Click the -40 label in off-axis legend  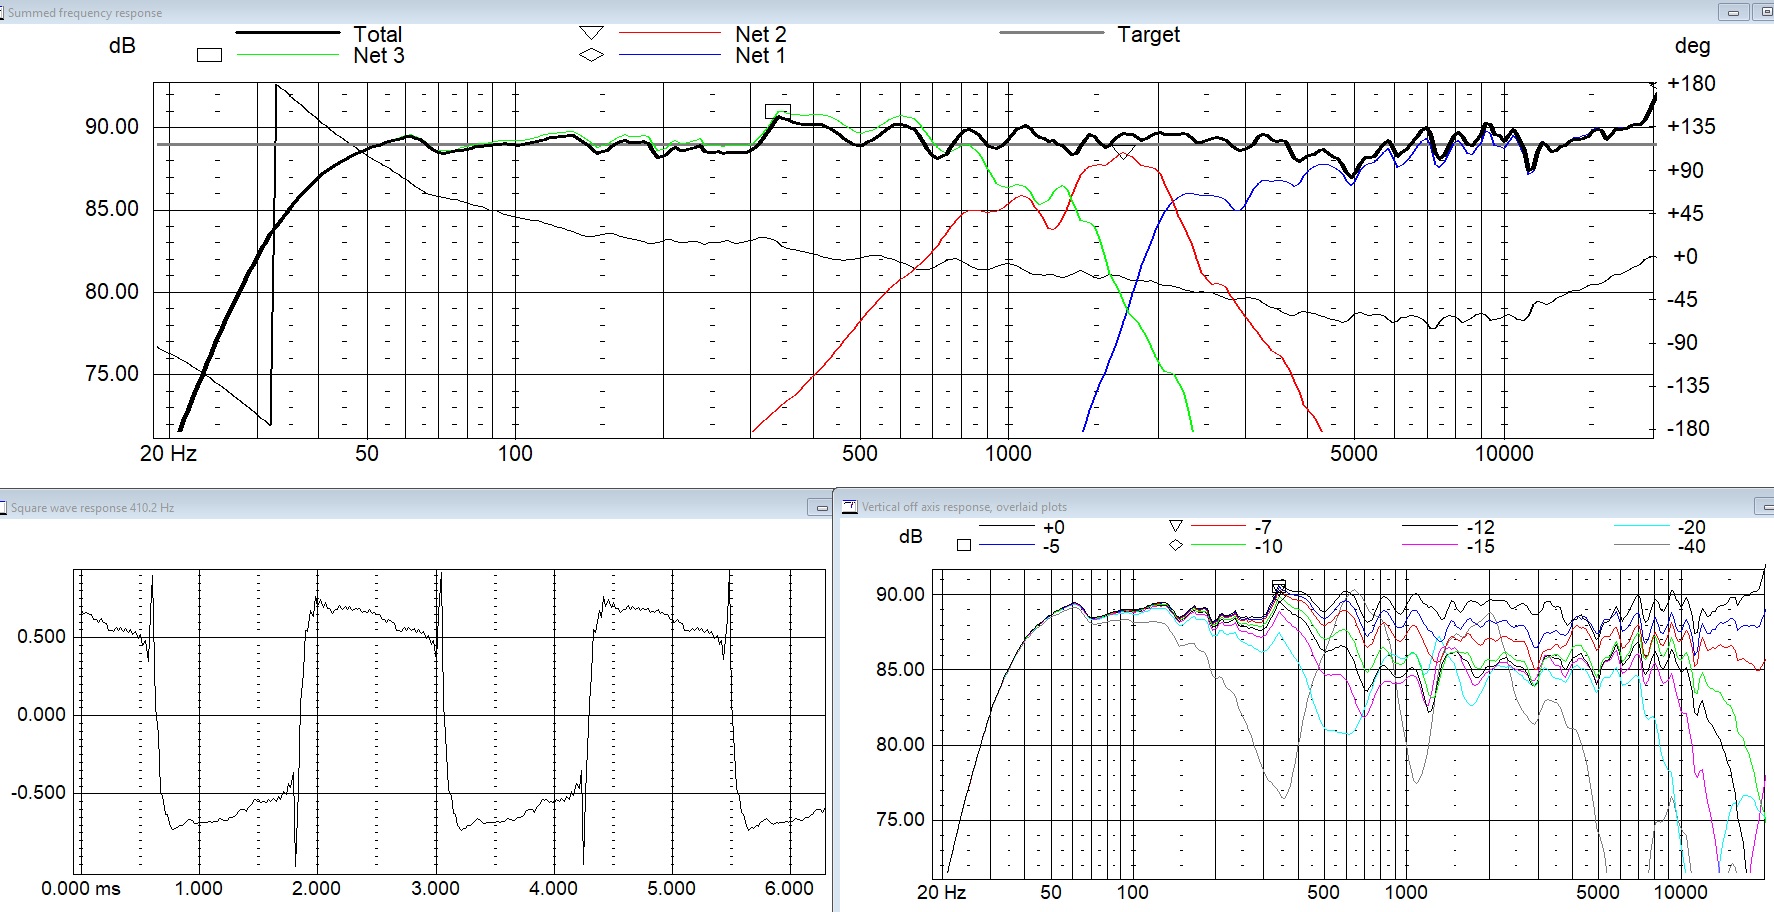[x=1692, y=546]
